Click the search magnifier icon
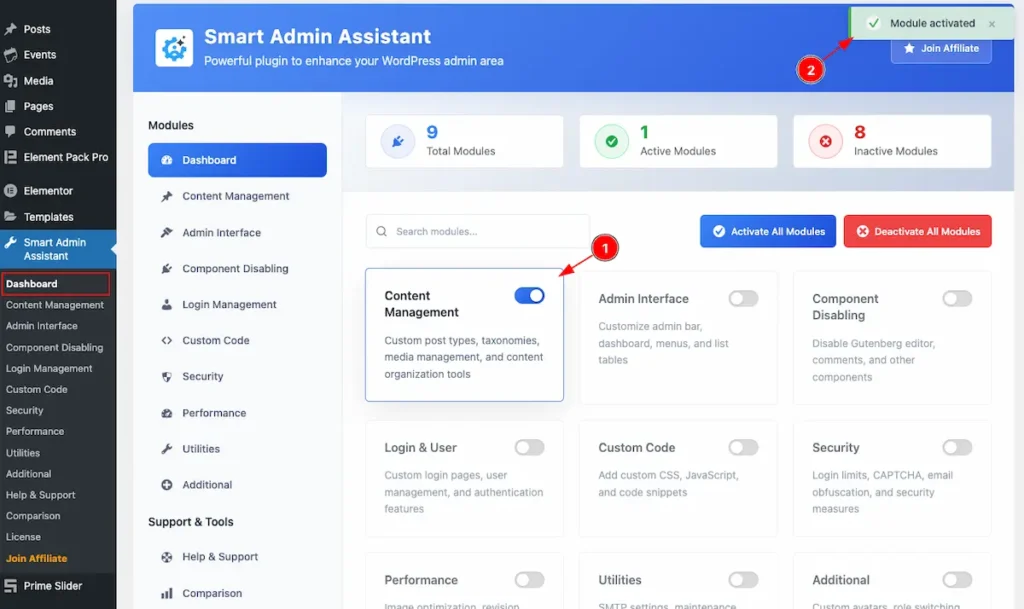Screen dimensions: 1024x609 click(x=381, y=232)
